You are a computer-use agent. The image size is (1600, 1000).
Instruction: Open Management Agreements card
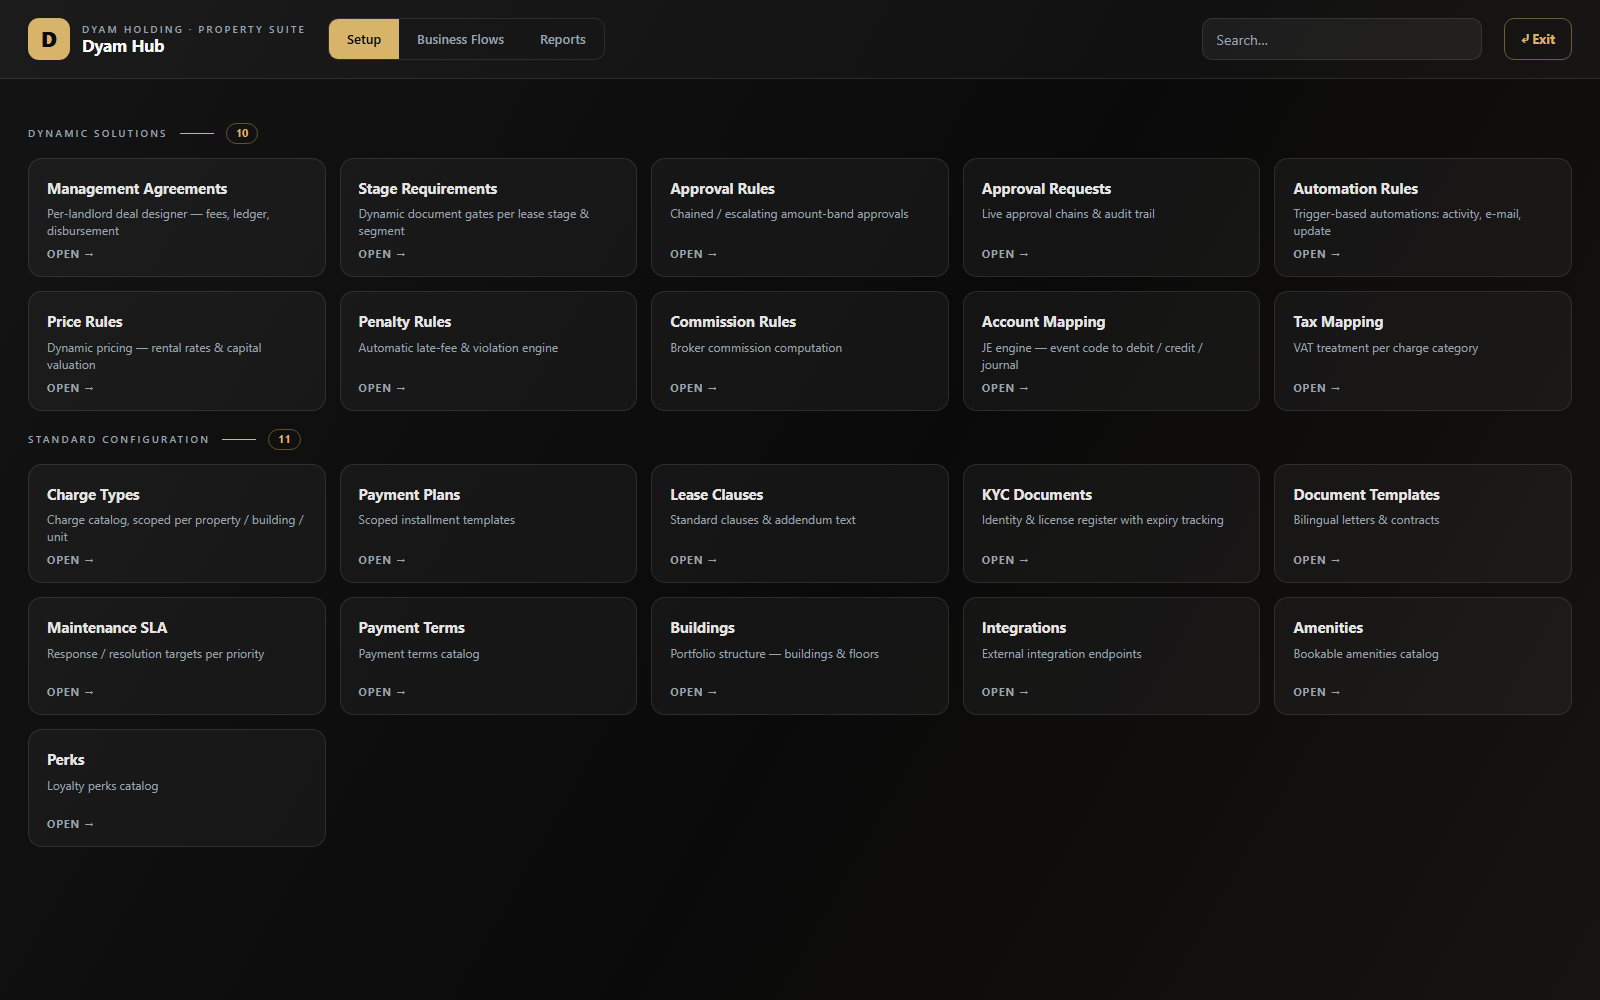(x=177, y=217)
